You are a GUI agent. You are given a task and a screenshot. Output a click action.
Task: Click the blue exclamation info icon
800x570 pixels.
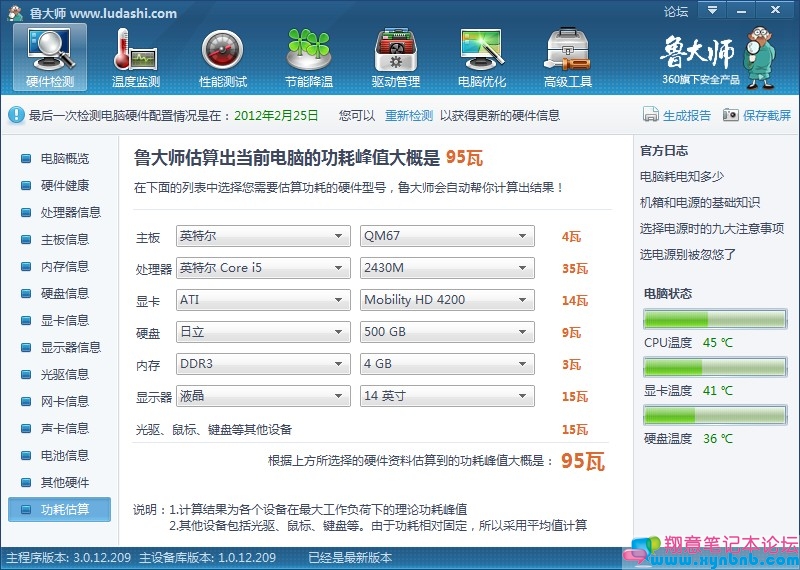pyautogui.click(x=16, y=115)
